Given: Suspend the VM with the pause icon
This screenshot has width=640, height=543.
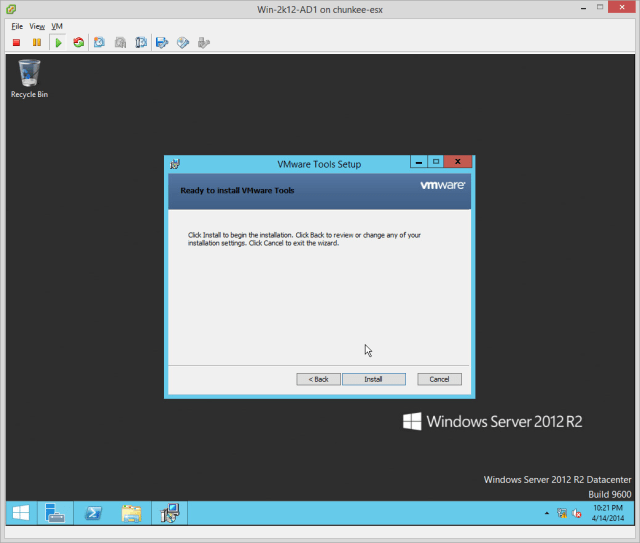Looking at the screenshot, I should click(37, 42).
